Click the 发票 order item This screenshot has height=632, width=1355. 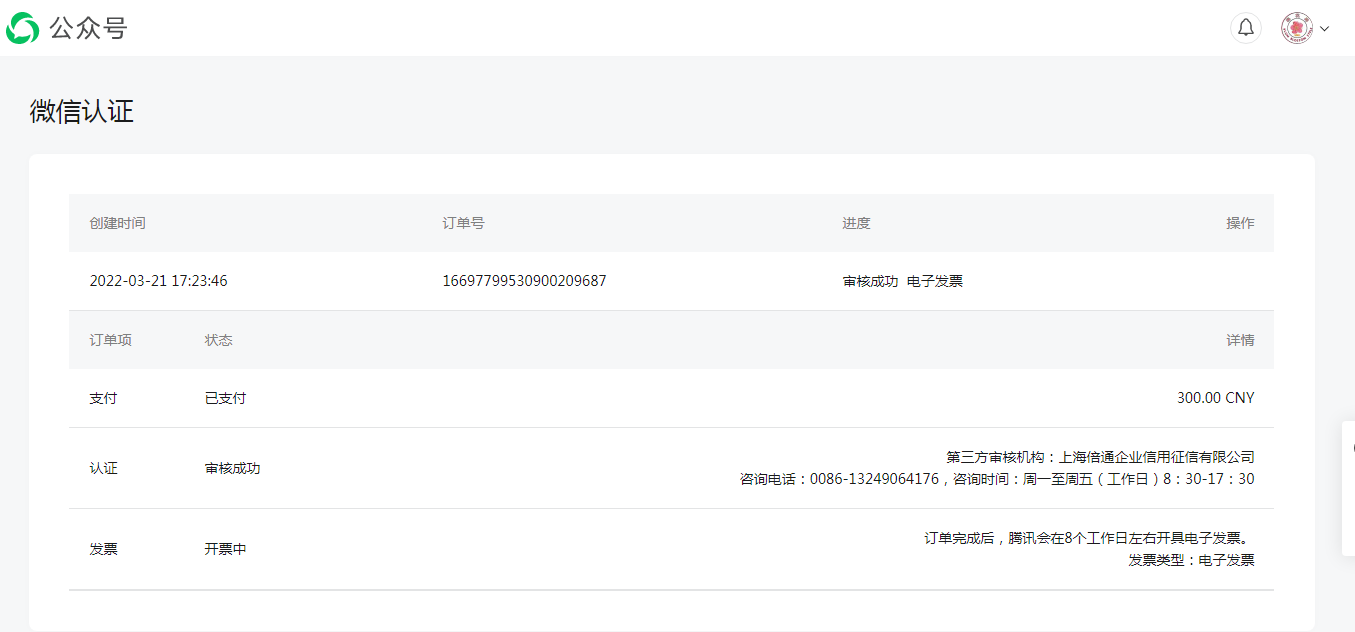(x=103, y=549)
